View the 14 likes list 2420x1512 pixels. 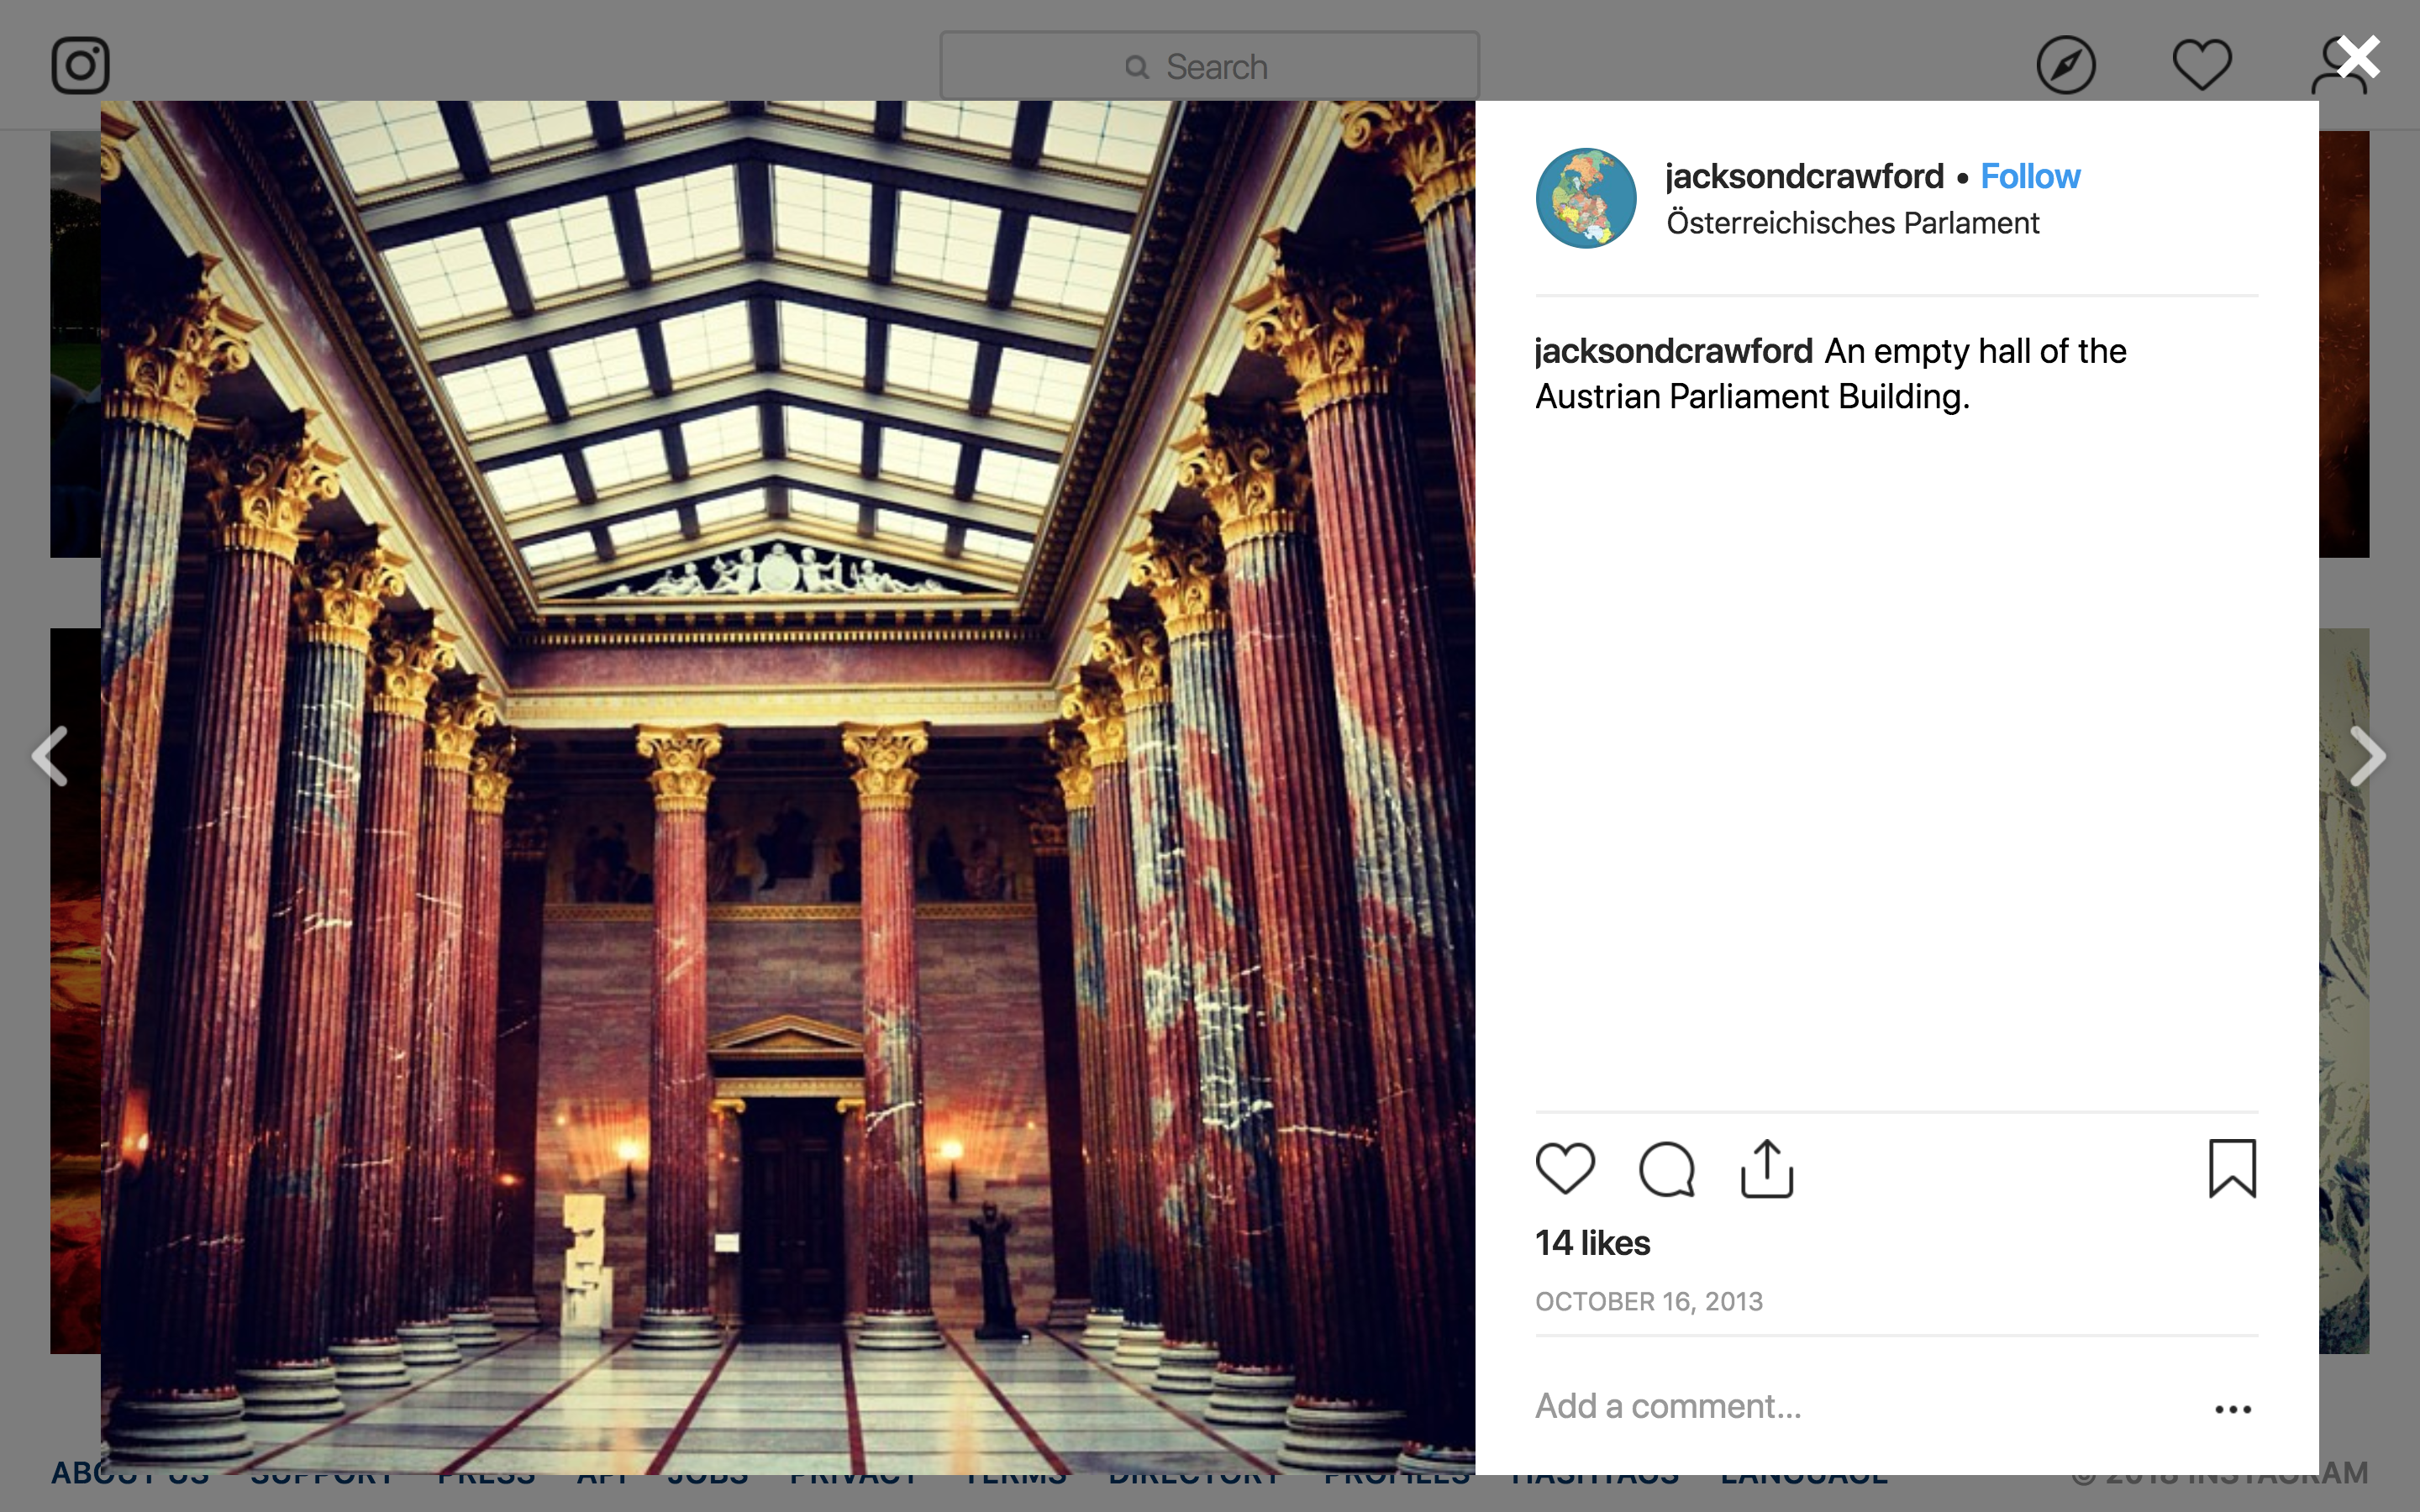(x=1593, y=1243)
